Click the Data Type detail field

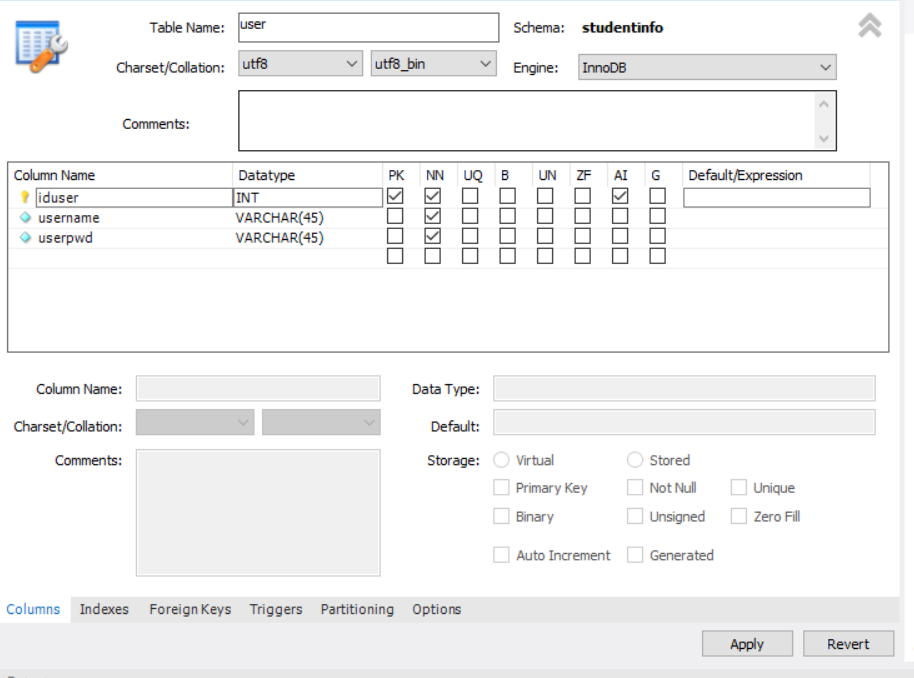[x=684, y=389]
